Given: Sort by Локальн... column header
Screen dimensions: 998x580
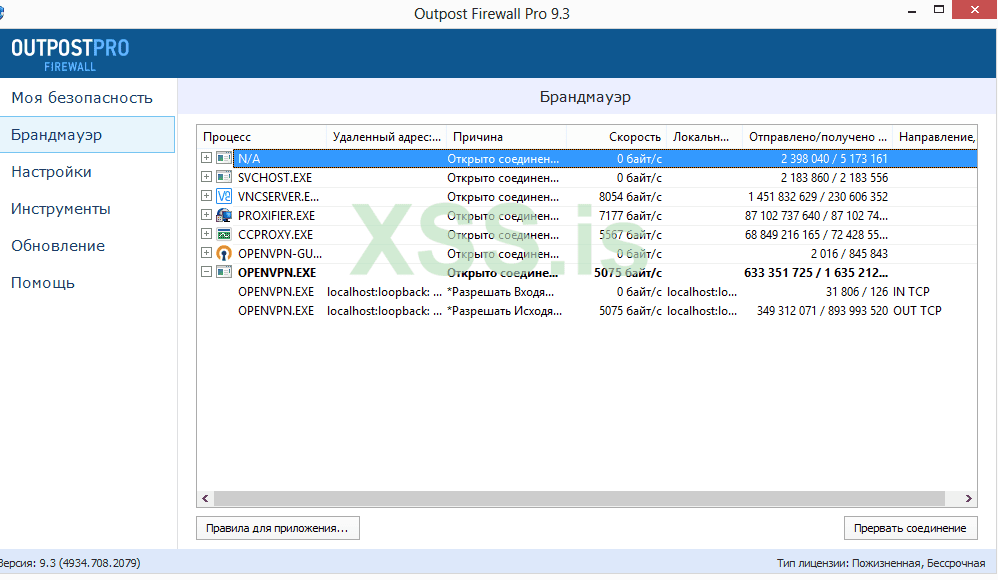Looking at the screenshot, I should [x=705, y=137].
